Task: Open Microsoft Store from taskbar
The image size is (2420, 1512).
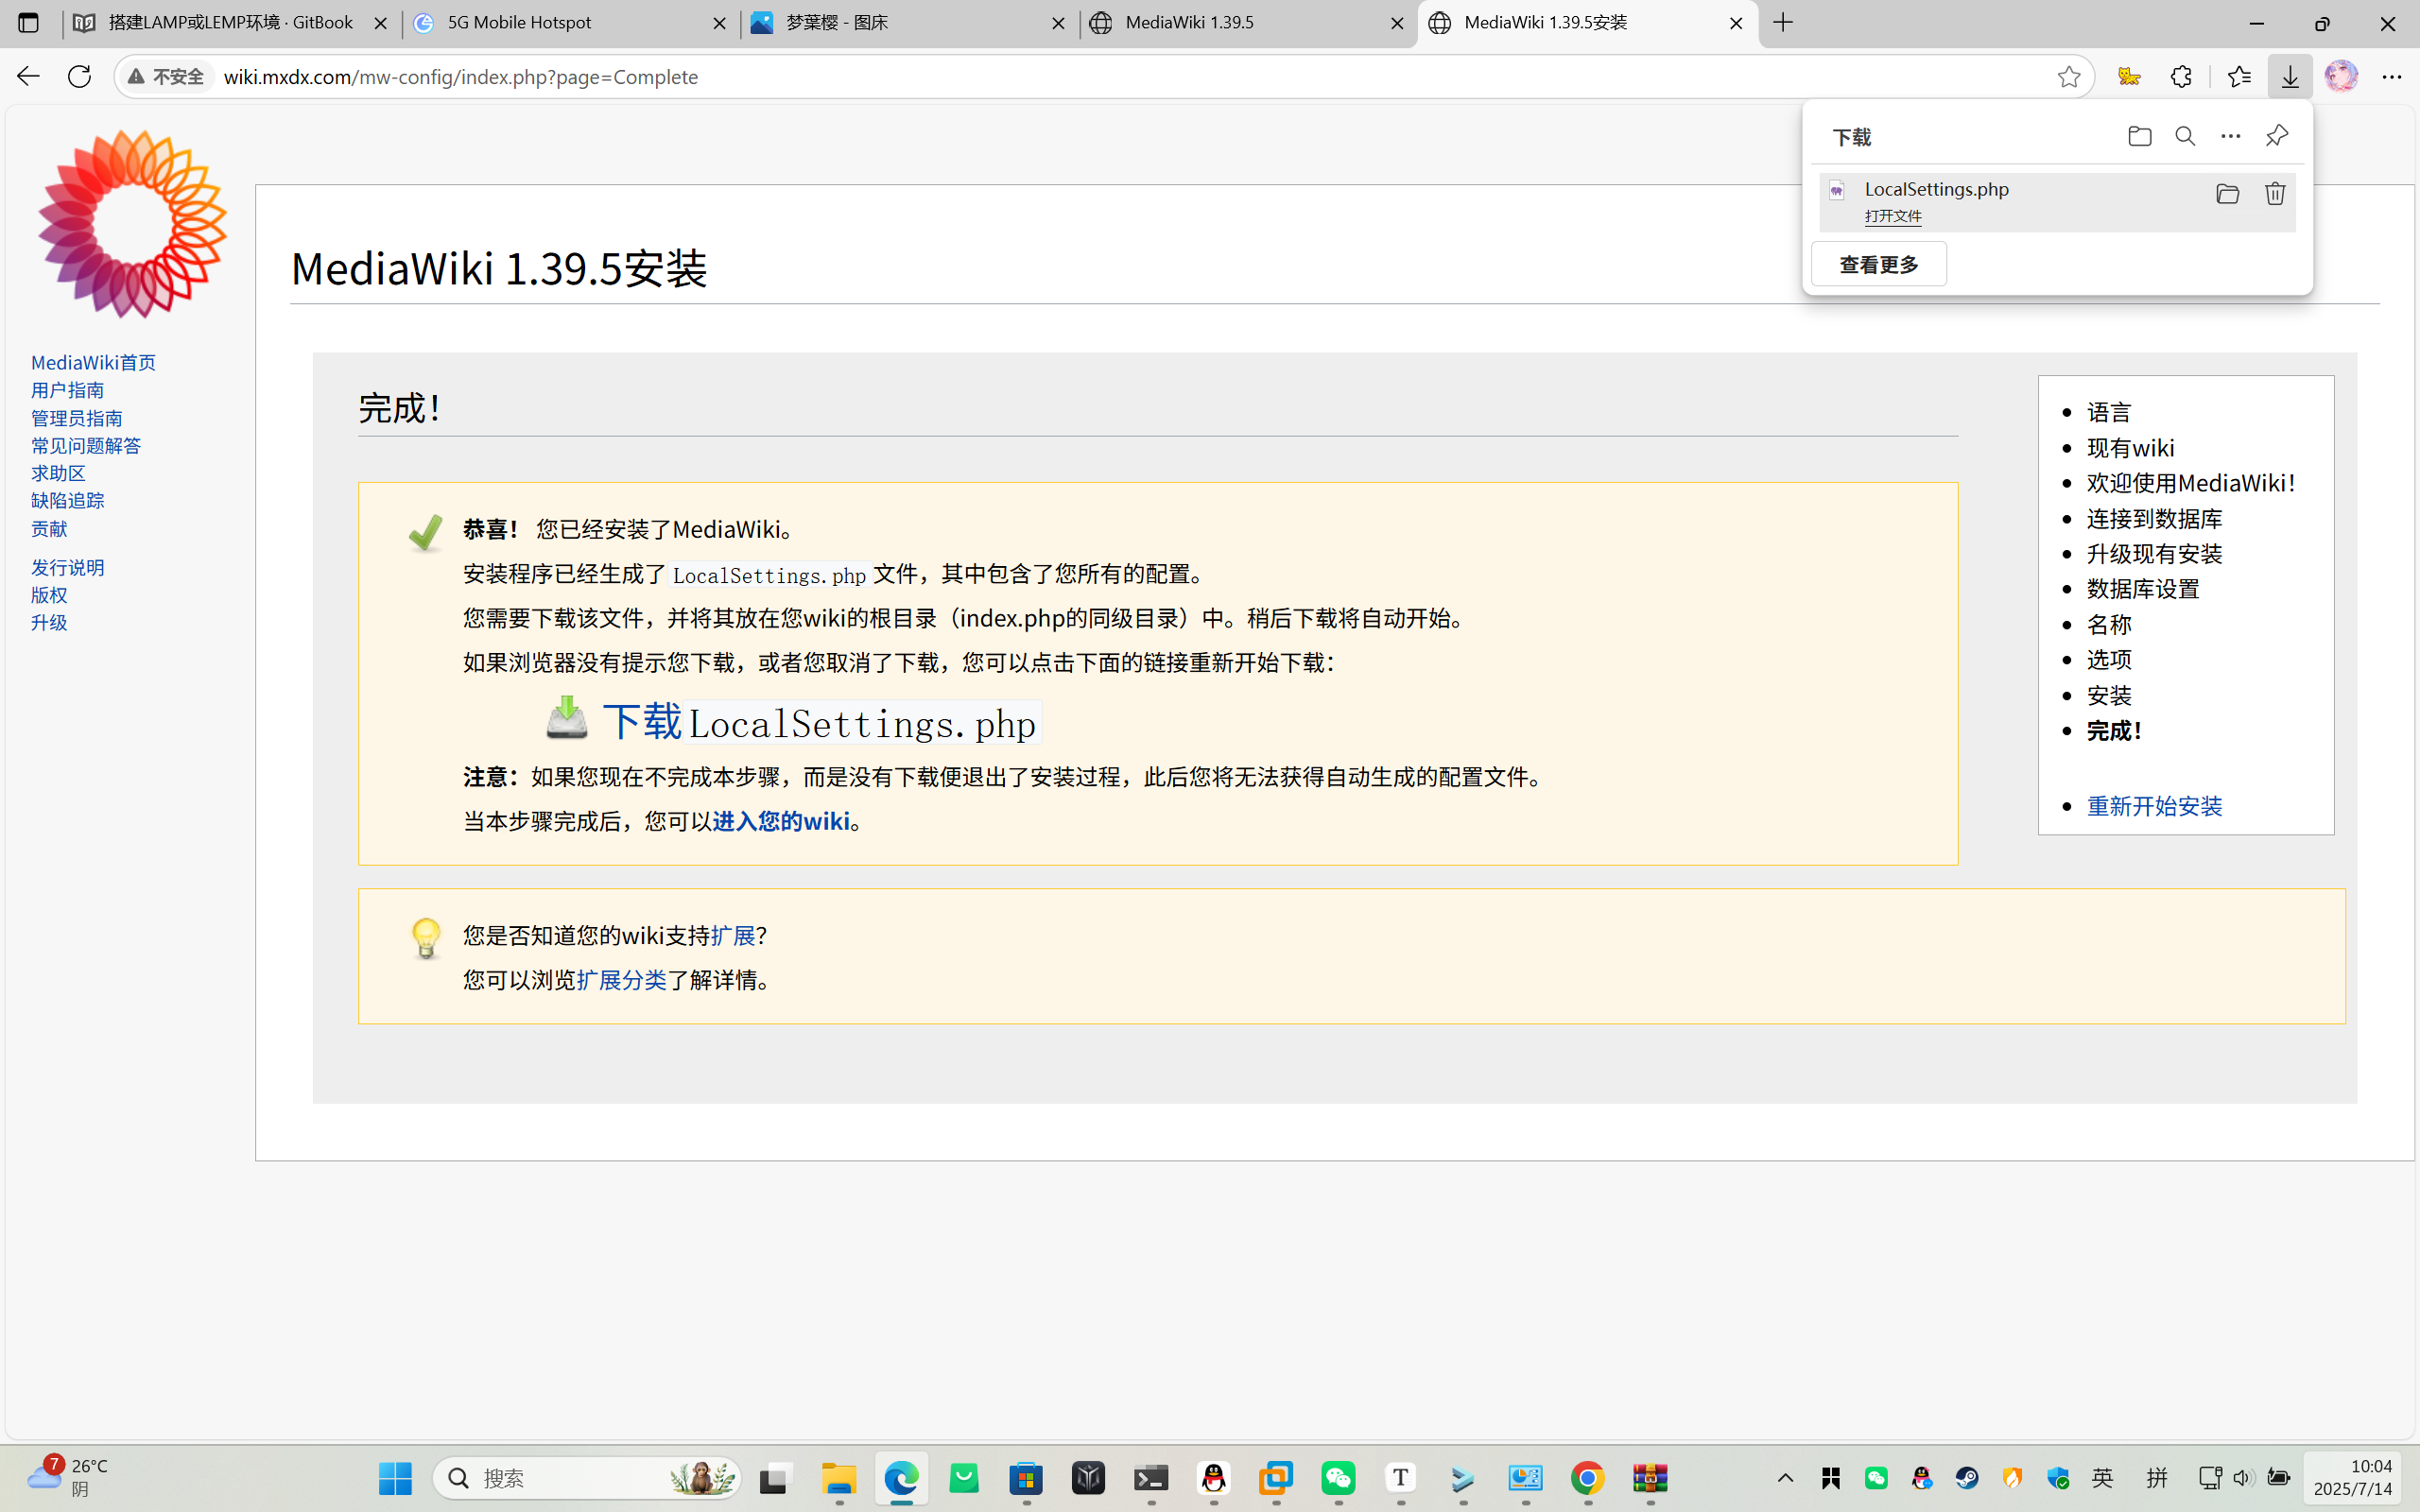Action: (1026, 1478)
